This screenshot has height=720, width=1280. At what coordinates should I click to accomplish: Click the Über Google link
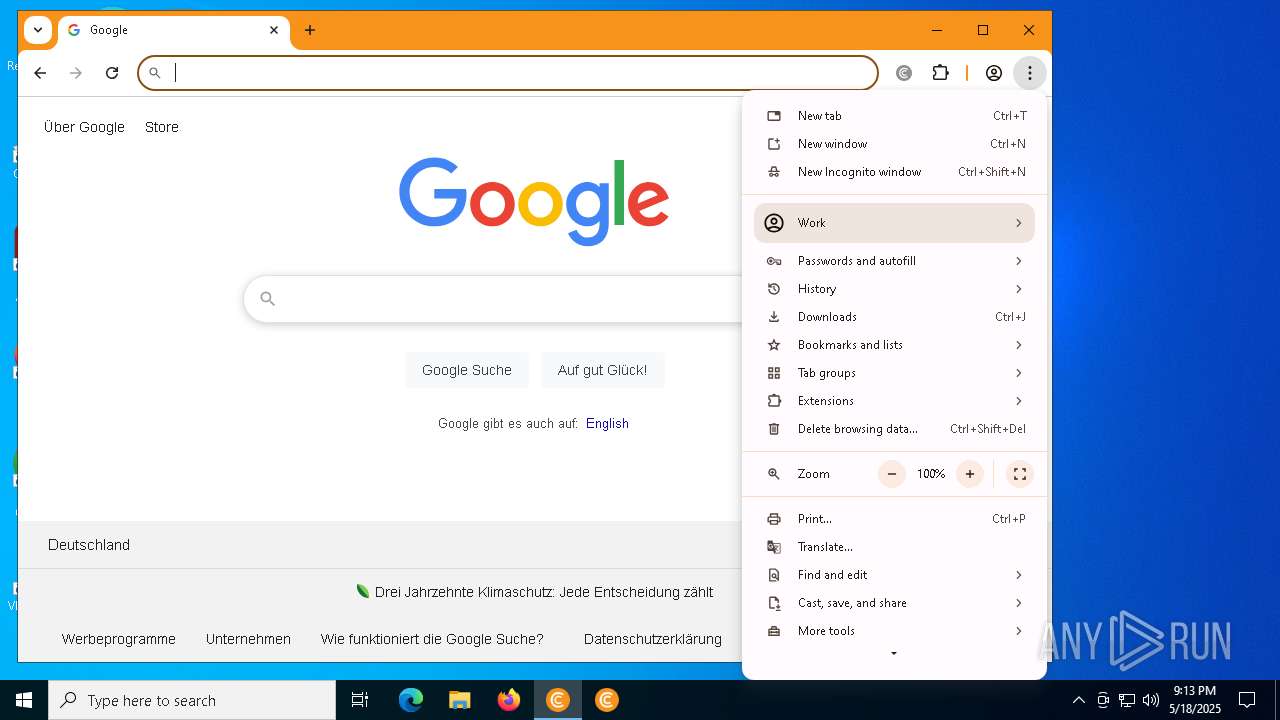pyautogui.click(x=84, y=127)
